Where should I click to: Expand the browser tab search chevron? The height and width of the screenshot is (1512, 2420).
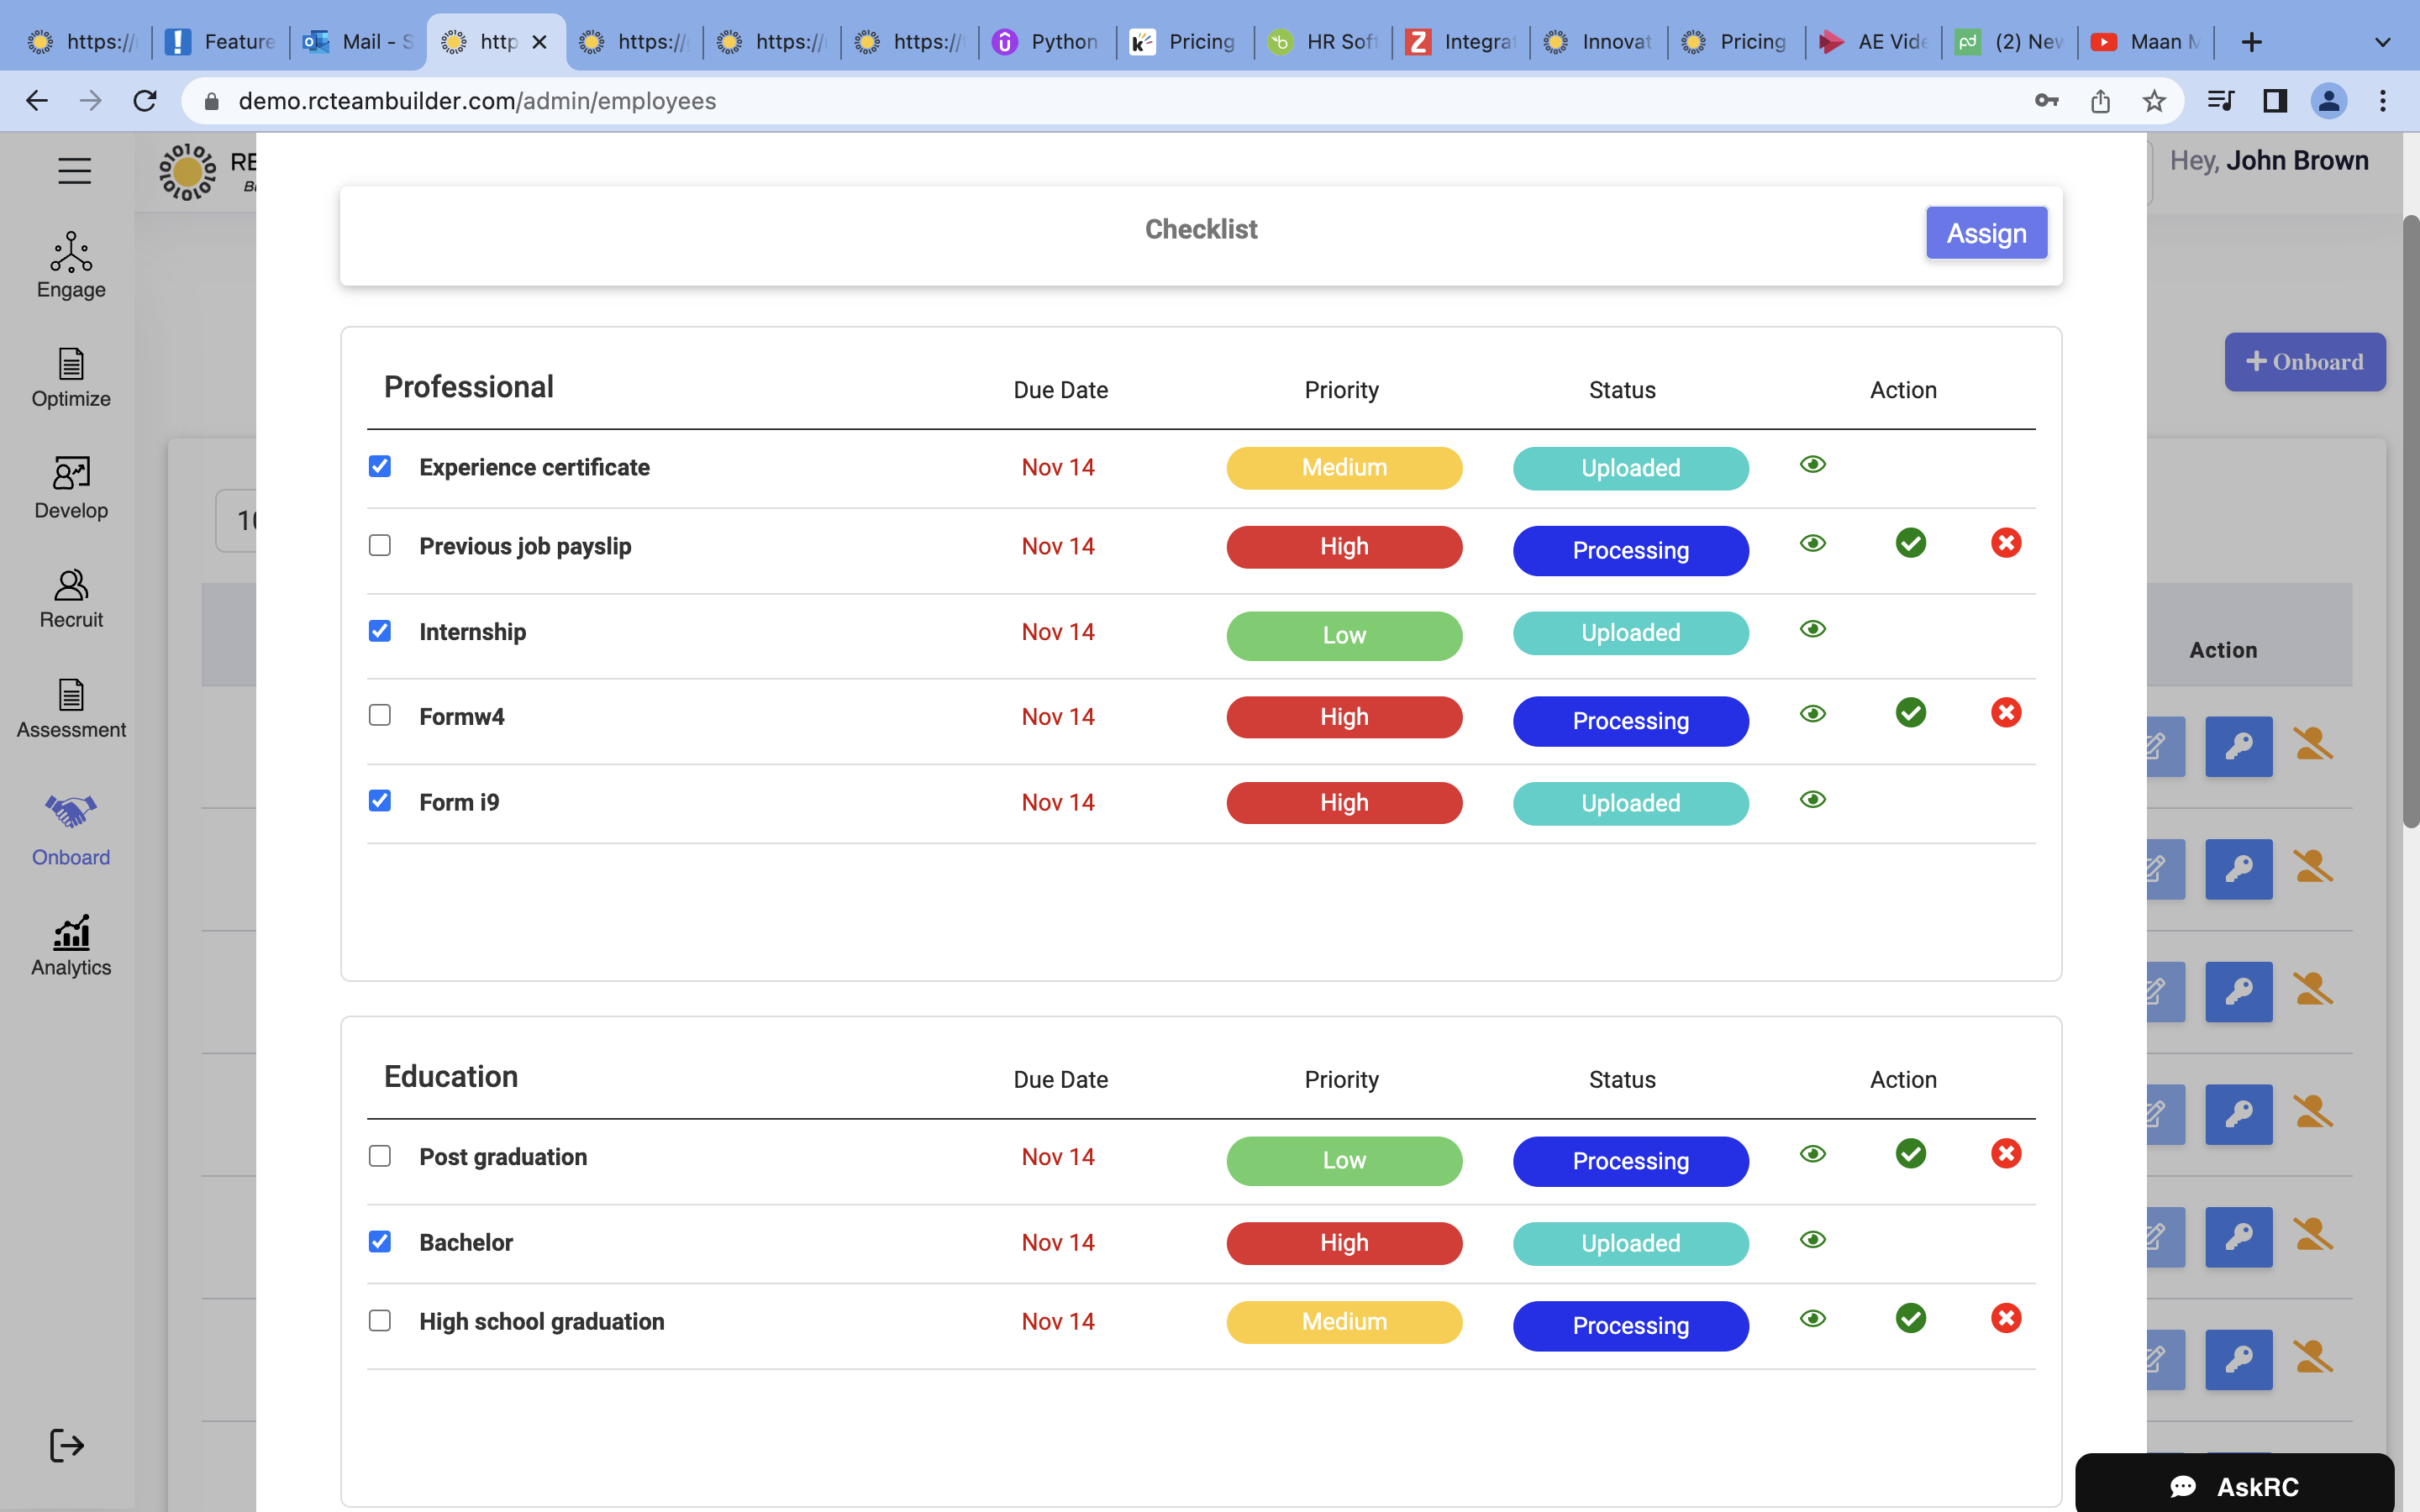tap(2382, 42)
